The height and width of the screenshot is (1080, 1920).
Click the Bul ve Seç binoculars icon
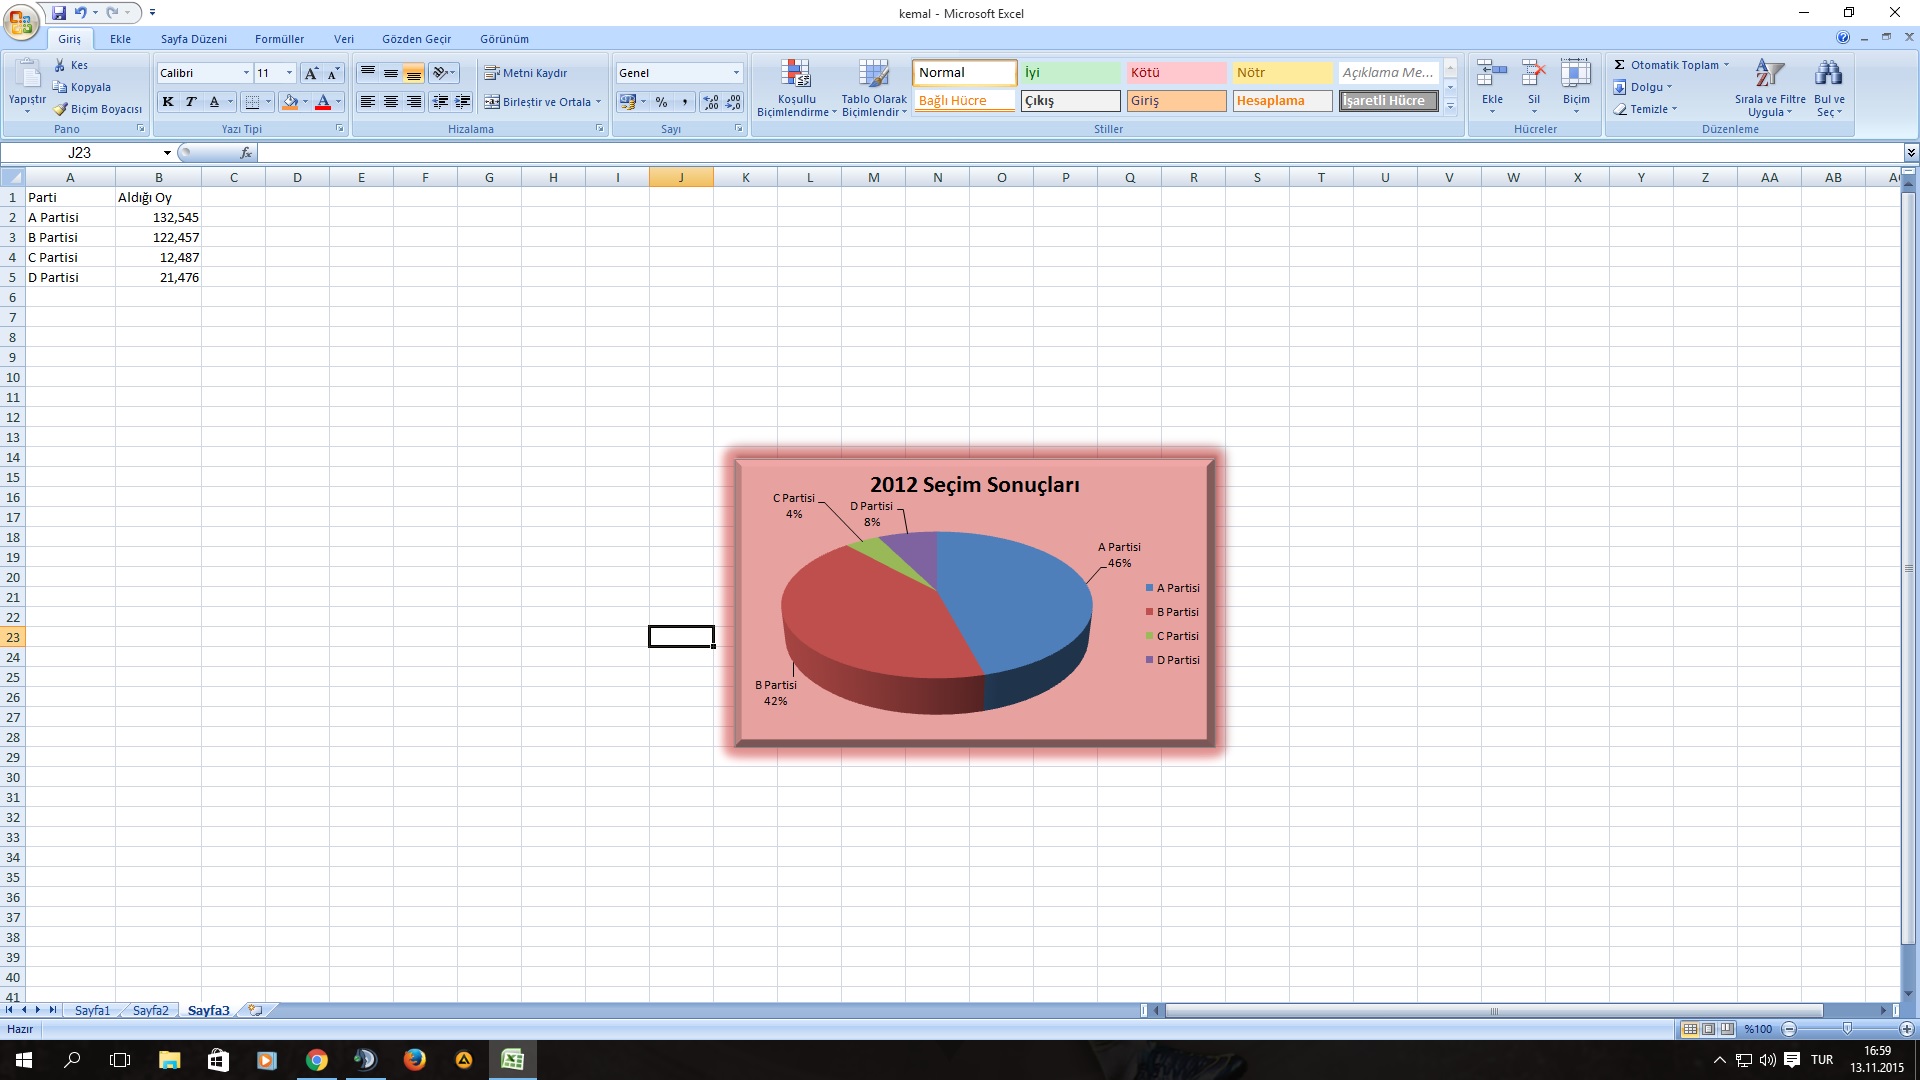(1828, 74)
